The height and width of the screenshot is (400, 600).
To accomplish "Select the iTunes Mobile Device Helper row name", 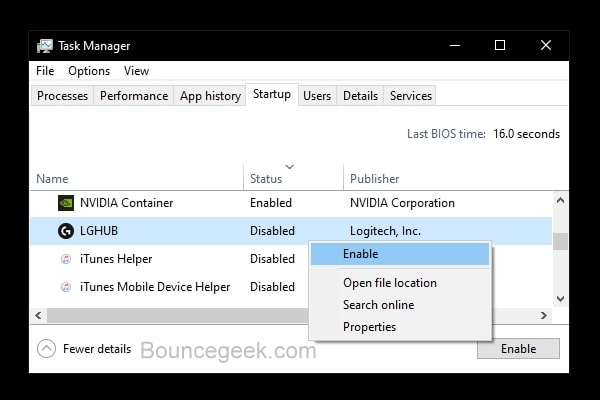I will pyautogui.click(x=155, y=287).
